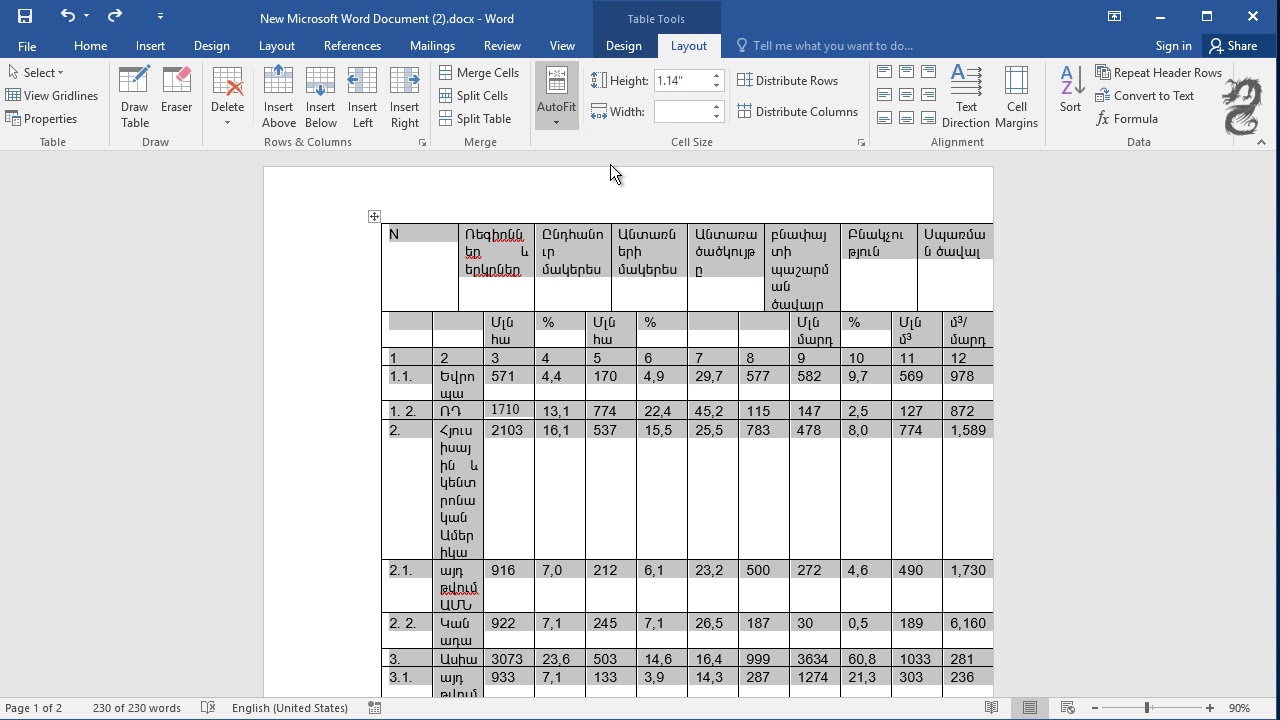Open Table Tools Design tab
Image resolution: width=1280 pixels, height=720 pixels.
(624, 46)
